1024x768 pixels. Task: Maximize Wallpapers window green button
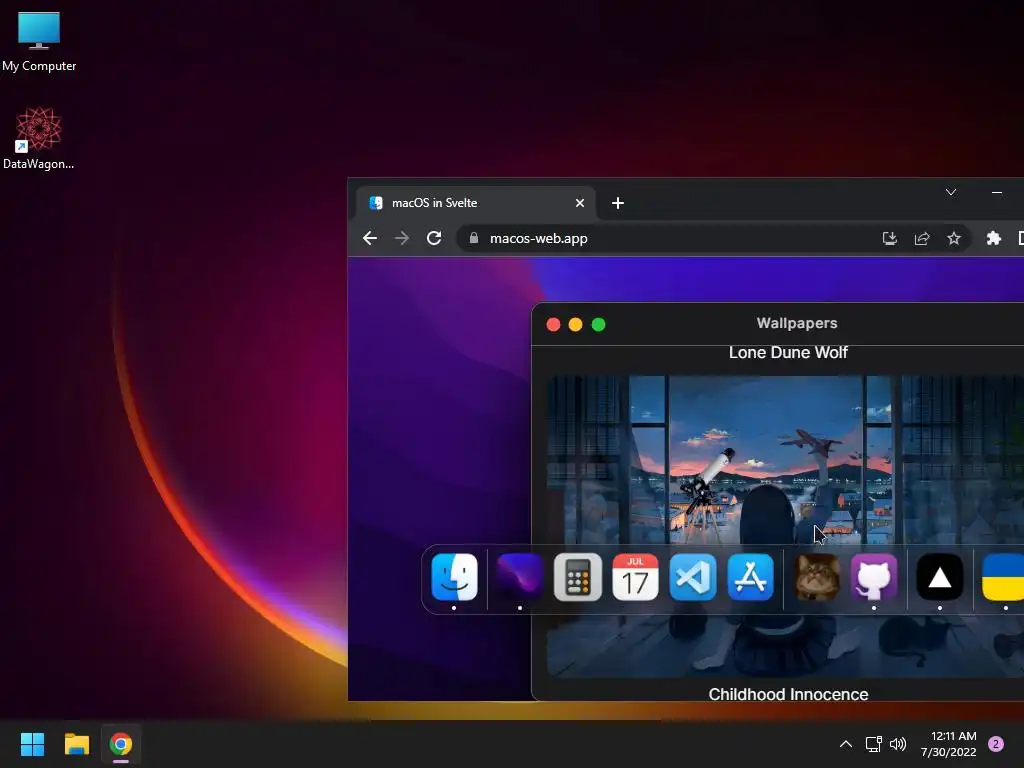(598, 325)
